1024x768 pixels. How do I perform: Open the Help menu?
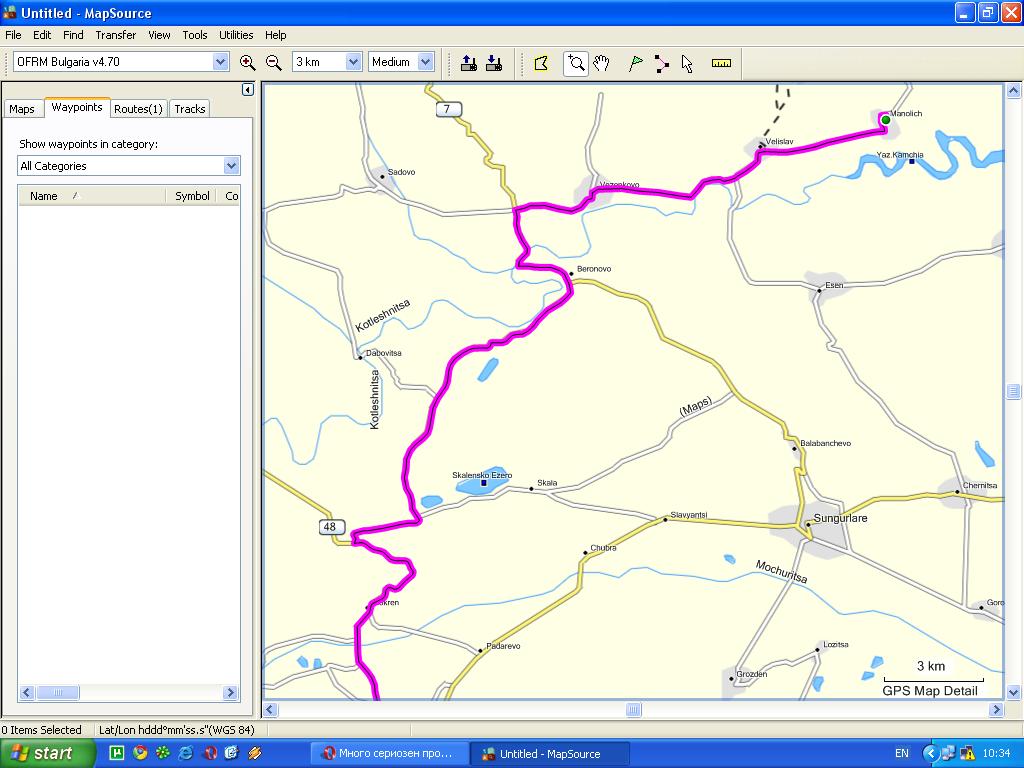click(275, 35)
